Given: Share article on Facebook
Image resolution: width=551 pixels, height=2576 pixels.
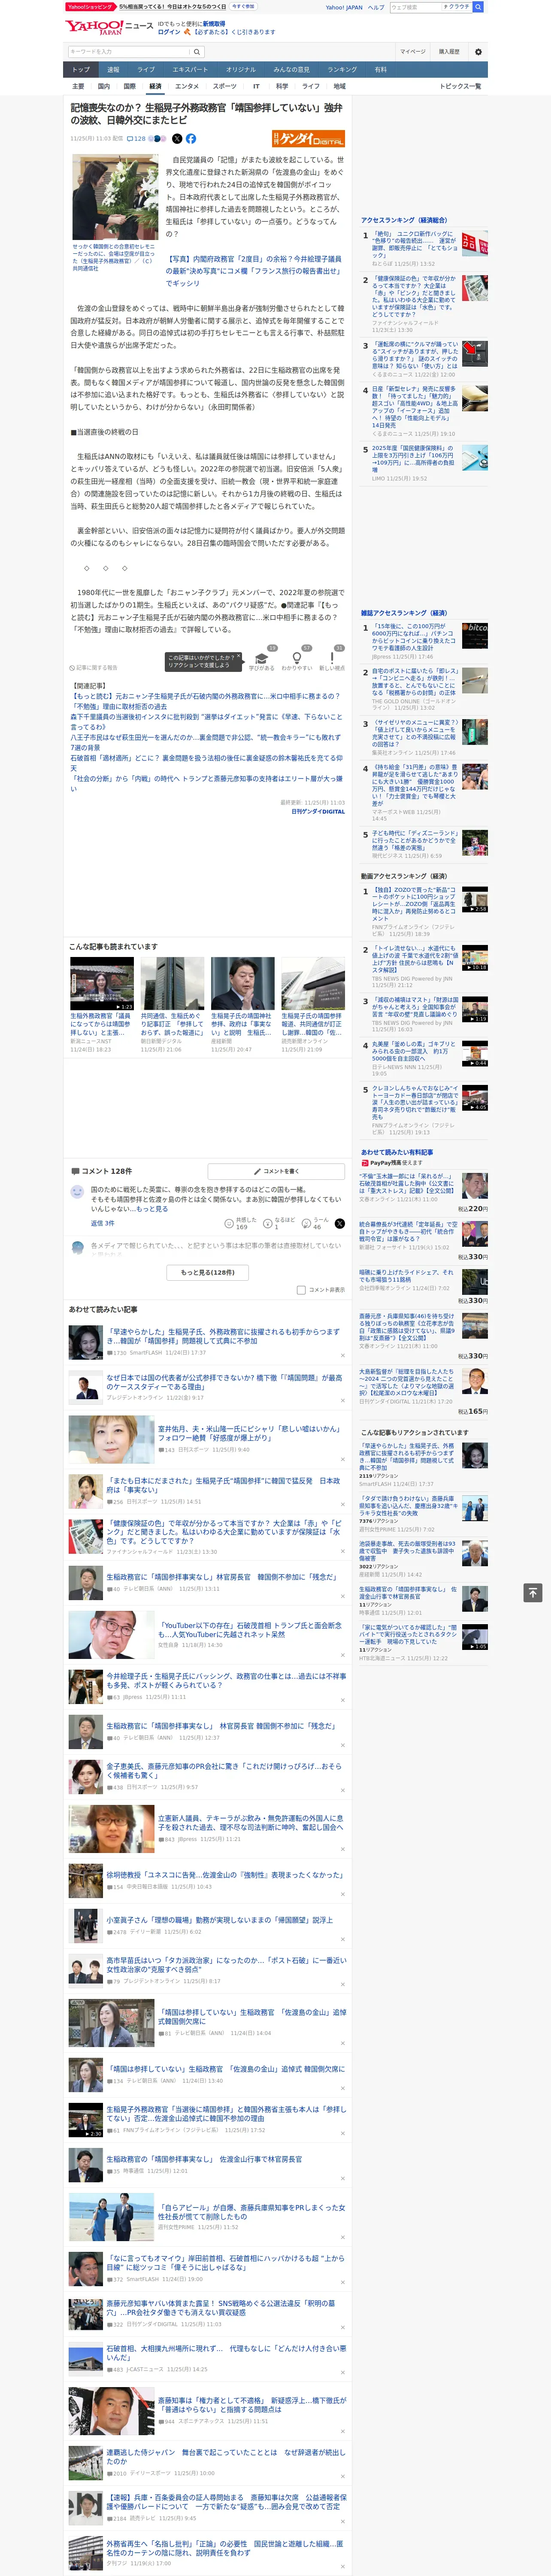Looking at the screenshot, I should pos(191,139).
